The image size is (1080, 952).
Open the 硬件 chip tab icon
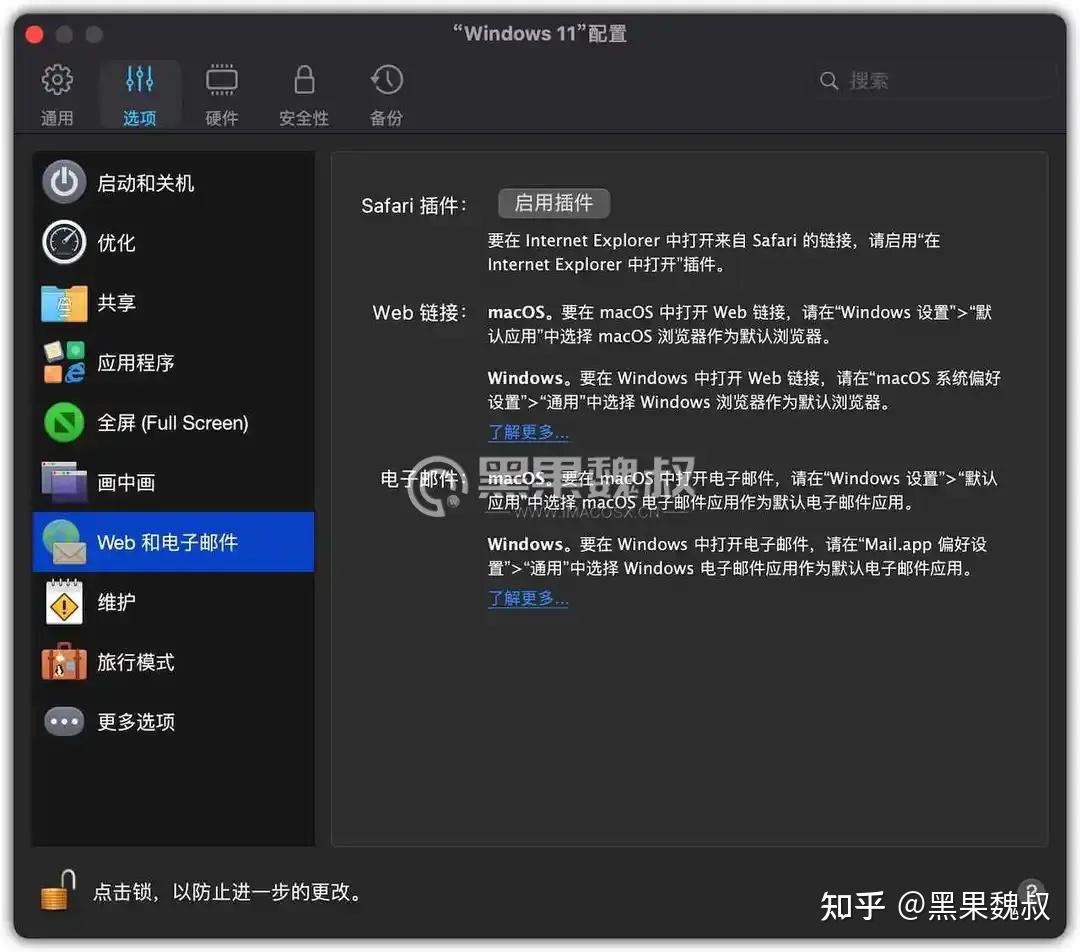click(221, 80)
